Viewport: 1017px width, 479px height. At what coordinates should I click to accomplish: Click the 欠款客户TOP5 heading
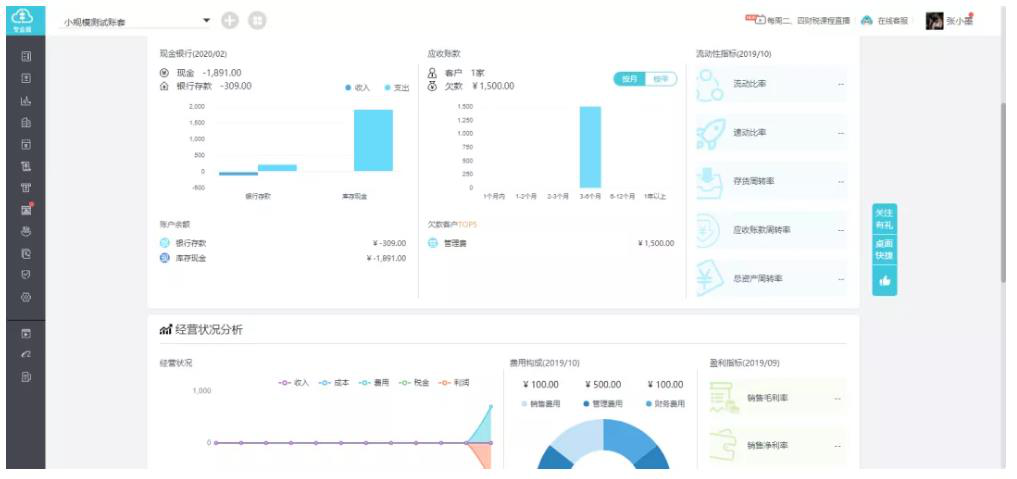(x=452, y=224)
